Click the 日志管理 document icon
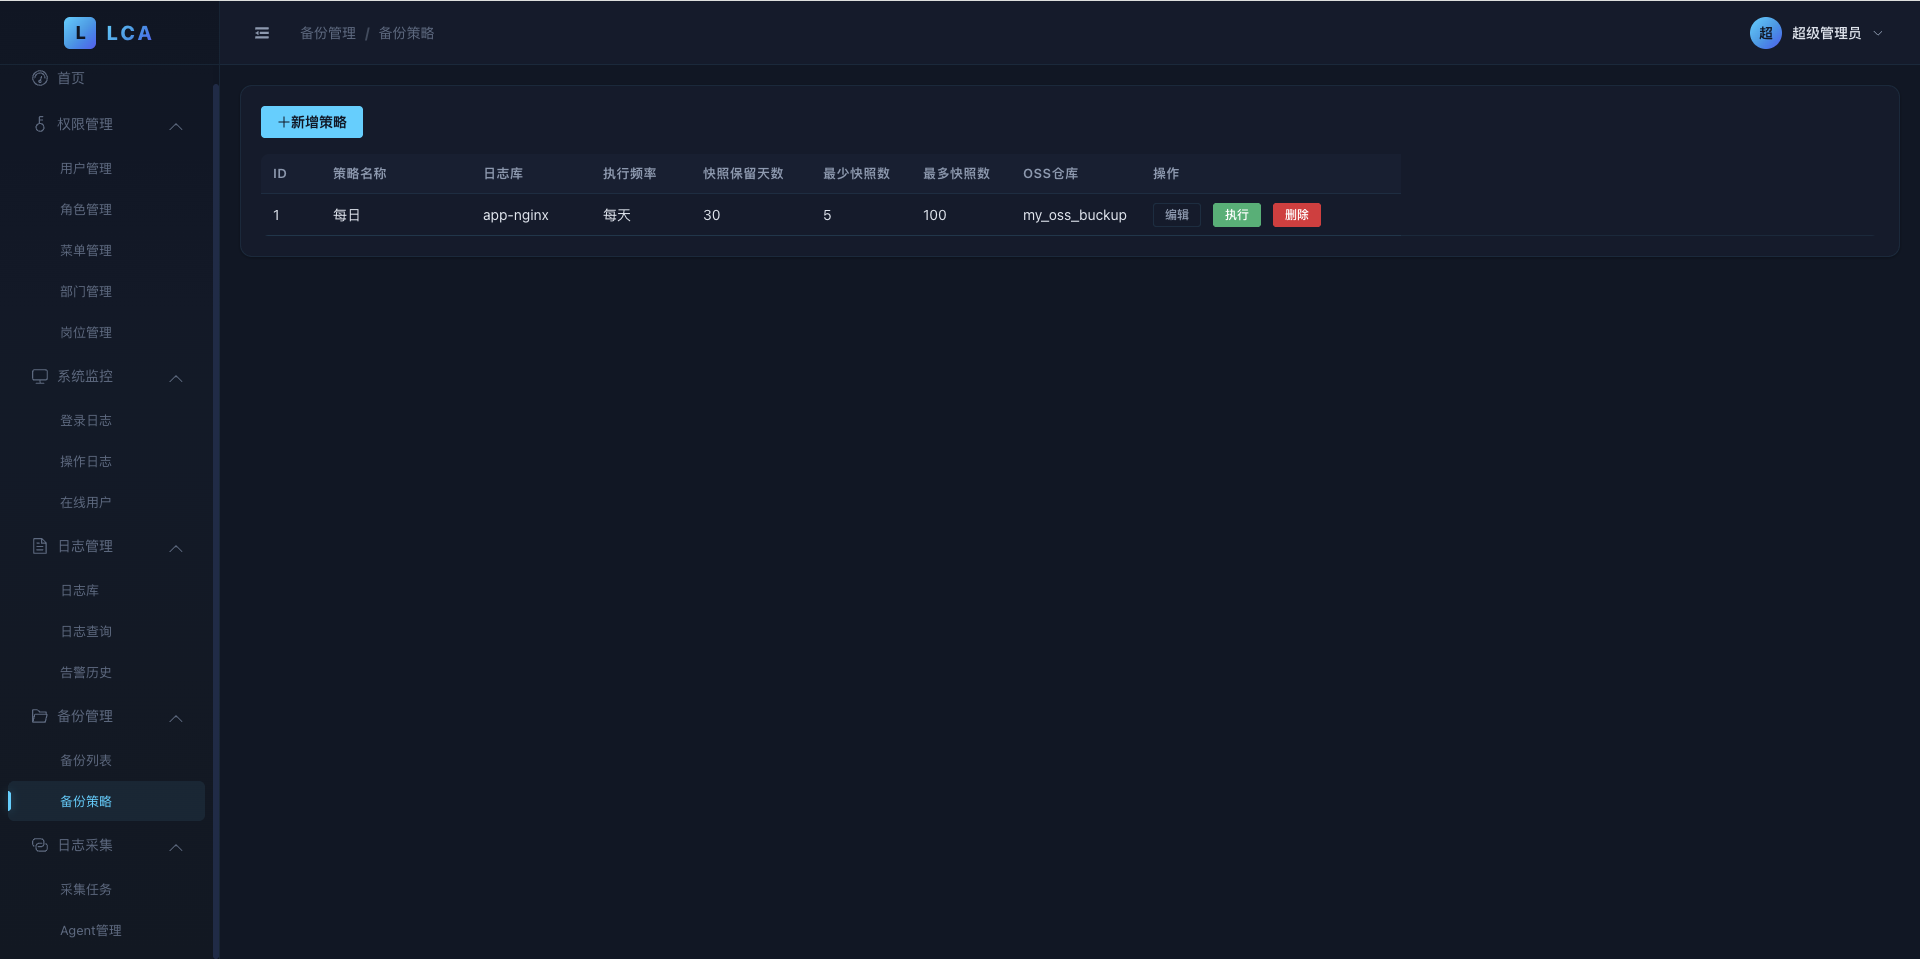 pyautogui.click(x=40, y=546)
